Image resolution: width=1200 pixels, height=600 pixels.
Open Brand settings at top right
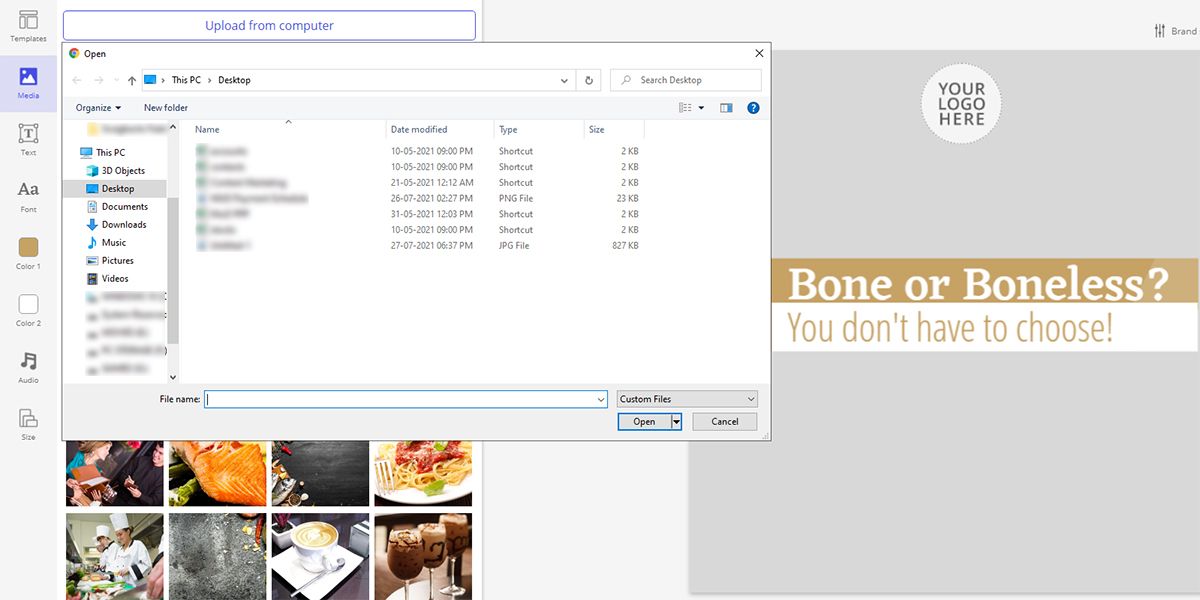click(x=1175, y=31)
